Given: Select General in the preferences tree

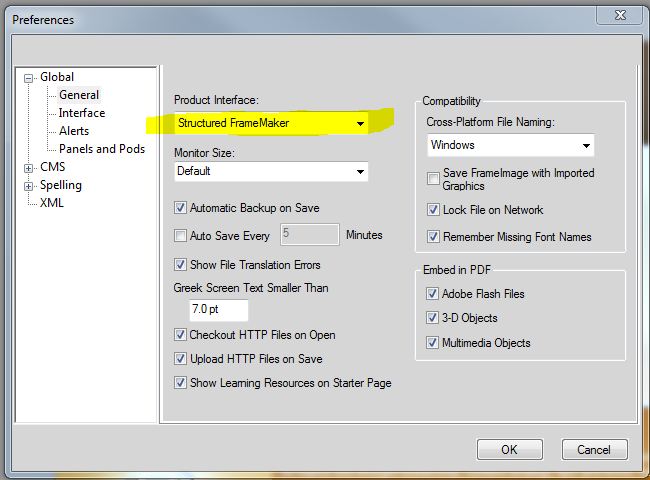Looking at the screenshot, I should click(79, 95).
